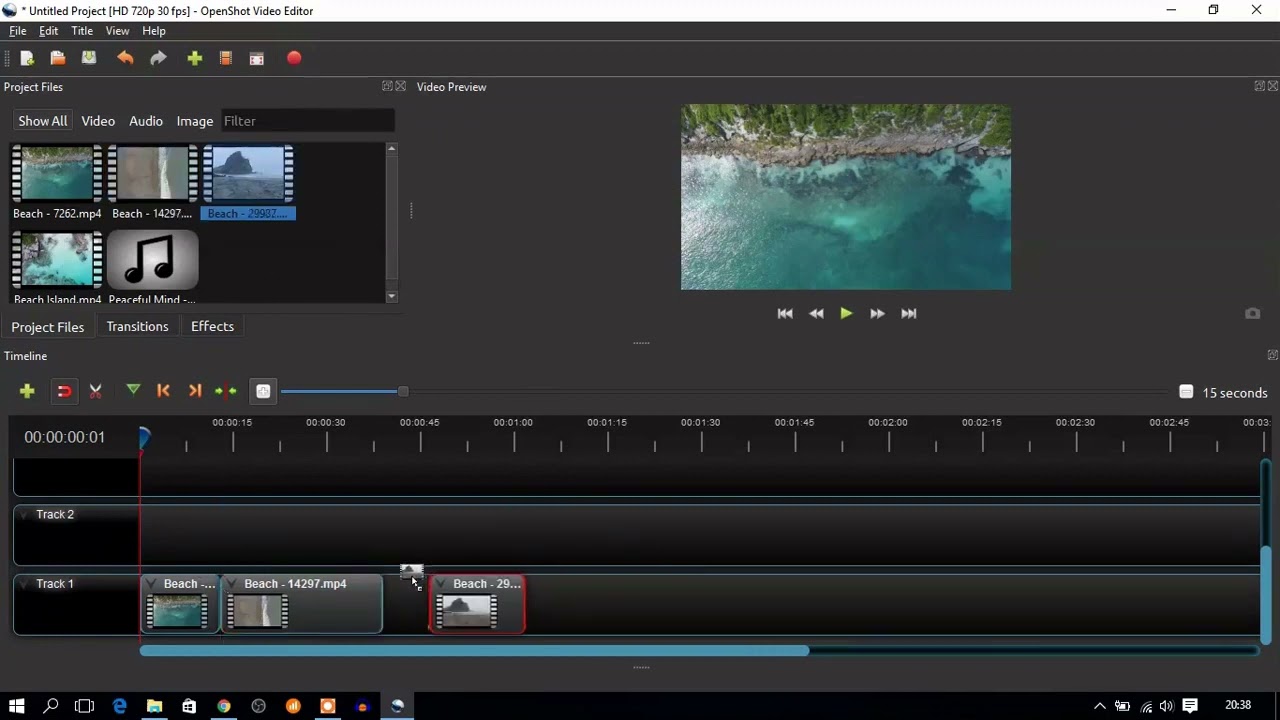
Task: Filter project files by Image
Action: [x=195, y=121]
